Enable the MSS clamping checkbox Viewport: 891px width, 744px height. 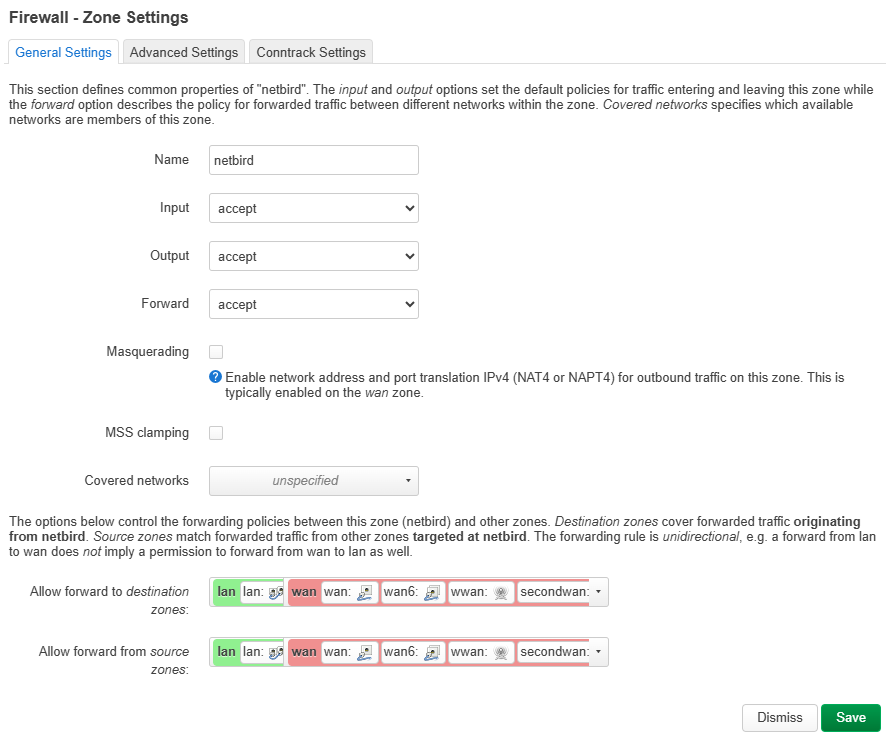pos(216,433)
